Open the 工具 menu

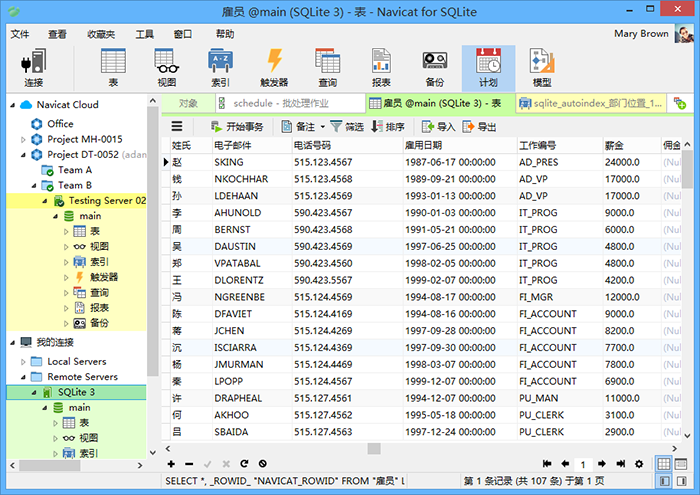(145, 34)
